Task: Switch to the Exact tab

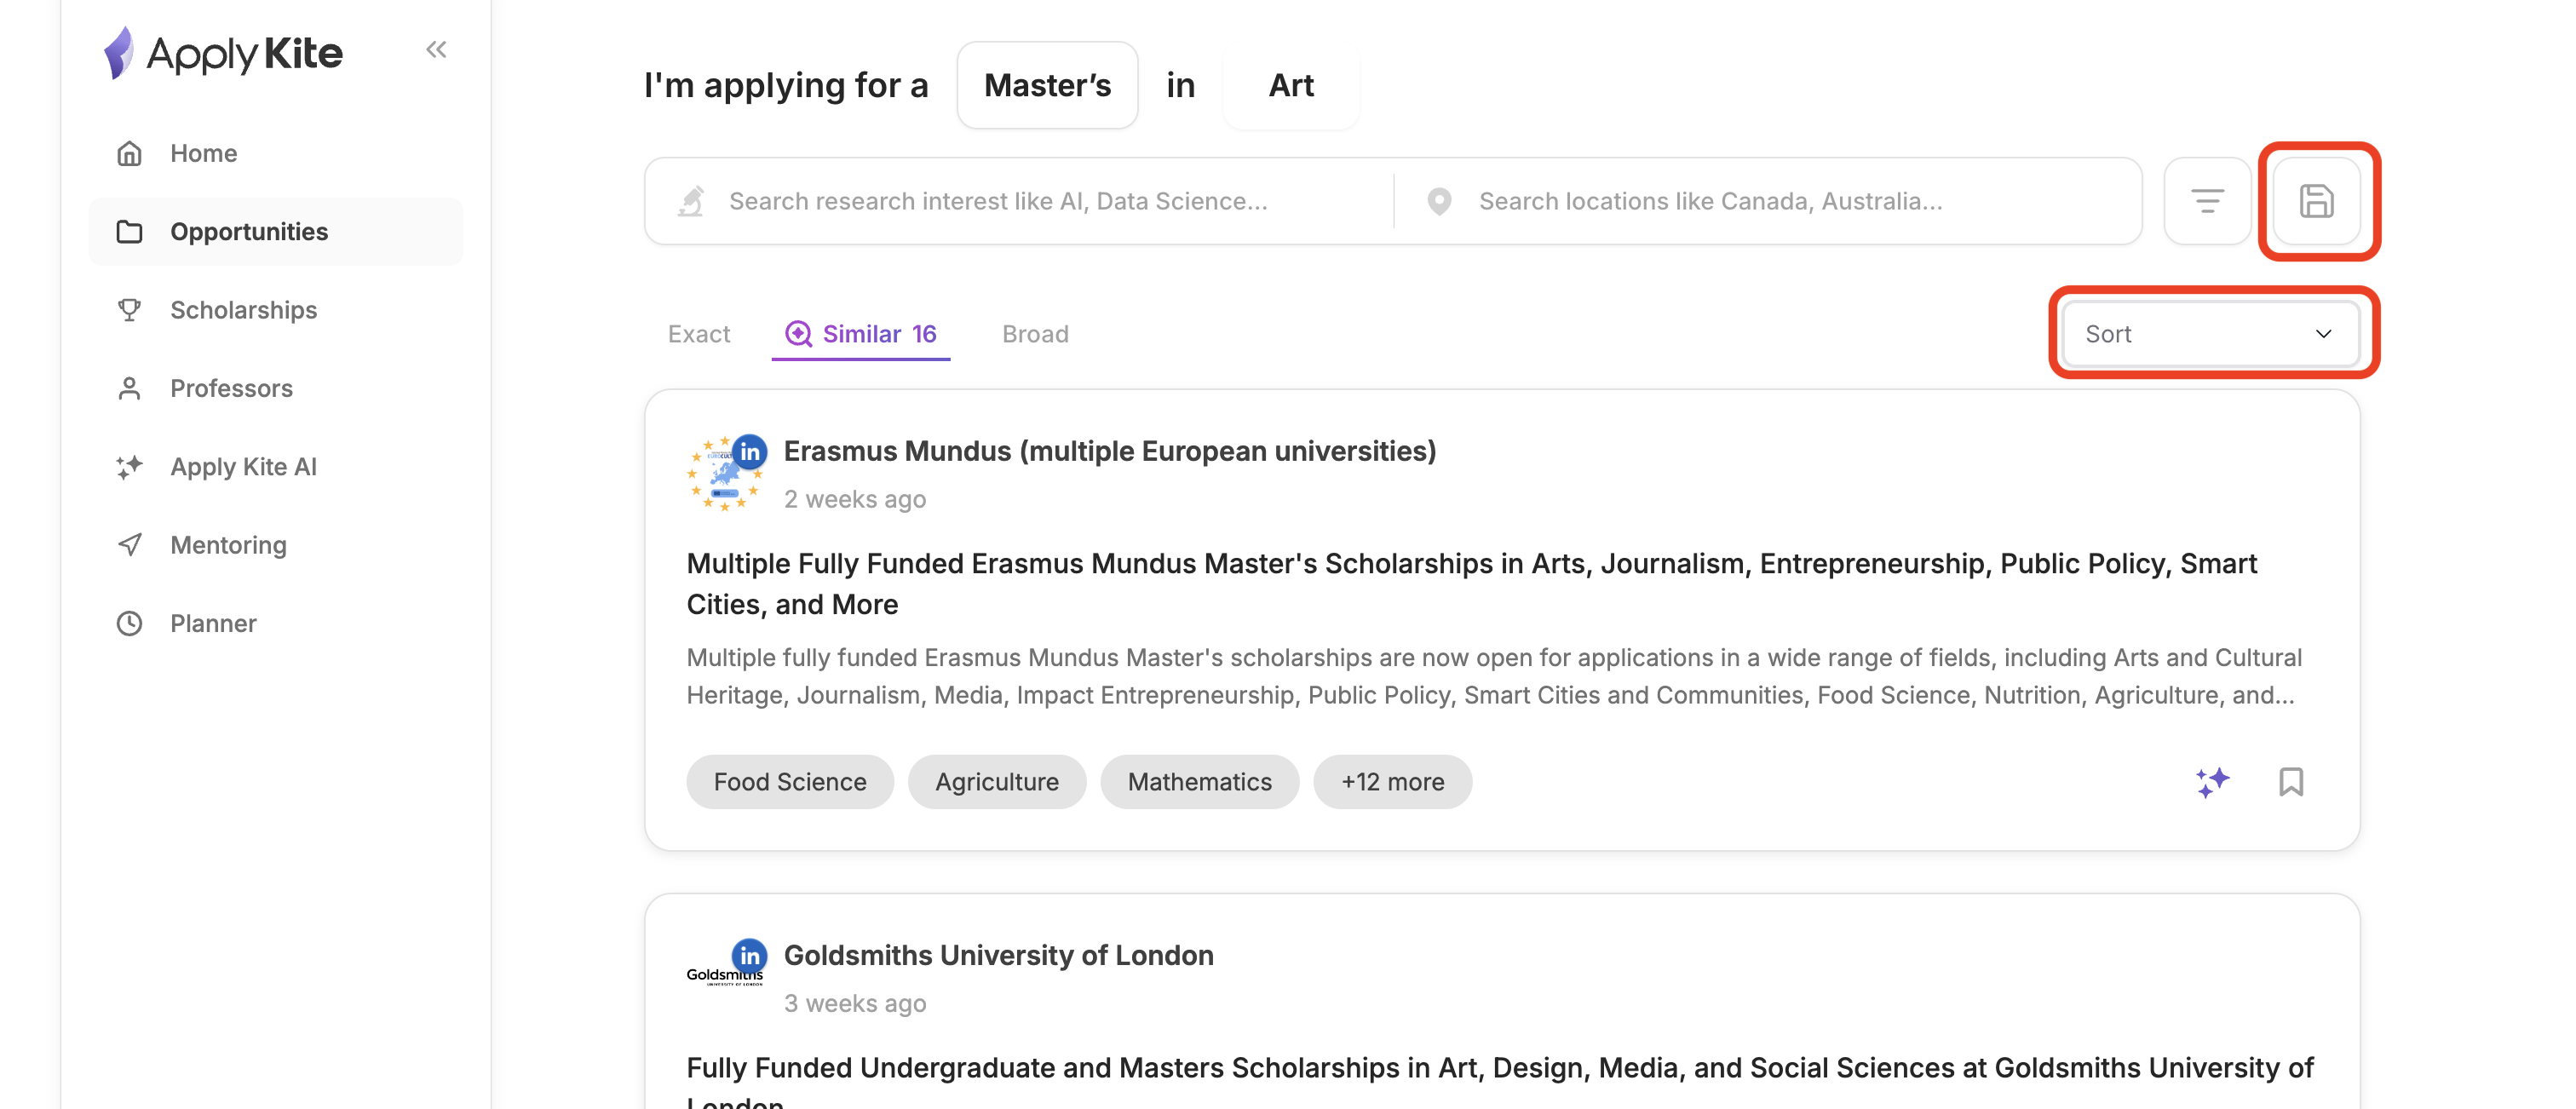Action: [698, 334]
